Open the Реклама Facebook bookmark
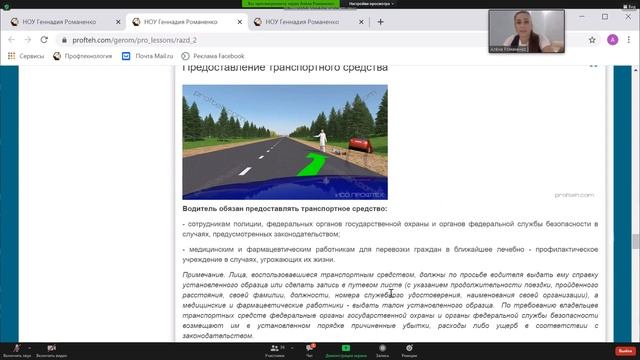The width and height of the screenshot is (640, 360). (x=213, y=56)
